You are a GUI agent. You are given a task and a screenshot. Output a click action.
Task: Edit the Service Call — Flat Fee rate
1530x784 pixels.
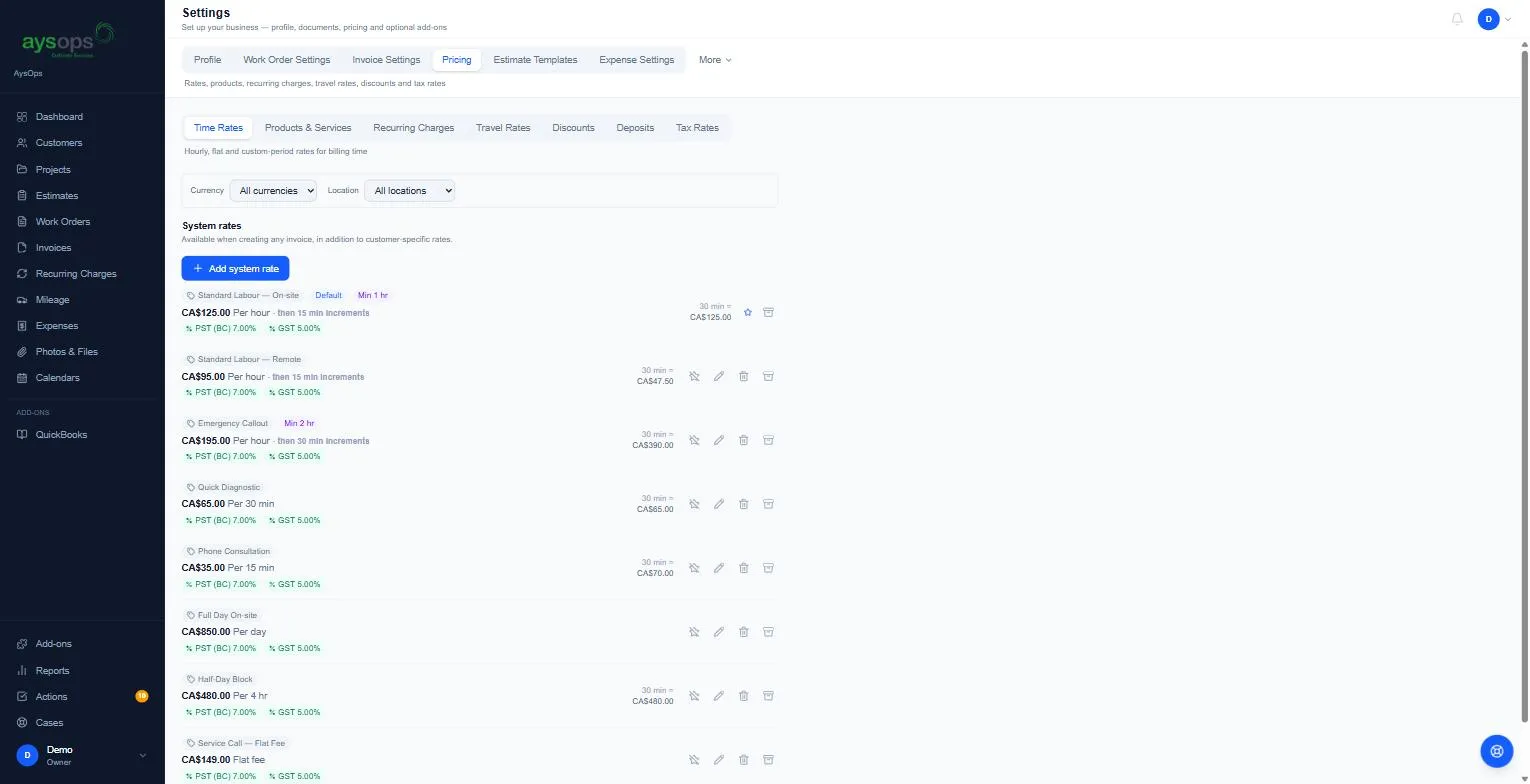point(718,760)
